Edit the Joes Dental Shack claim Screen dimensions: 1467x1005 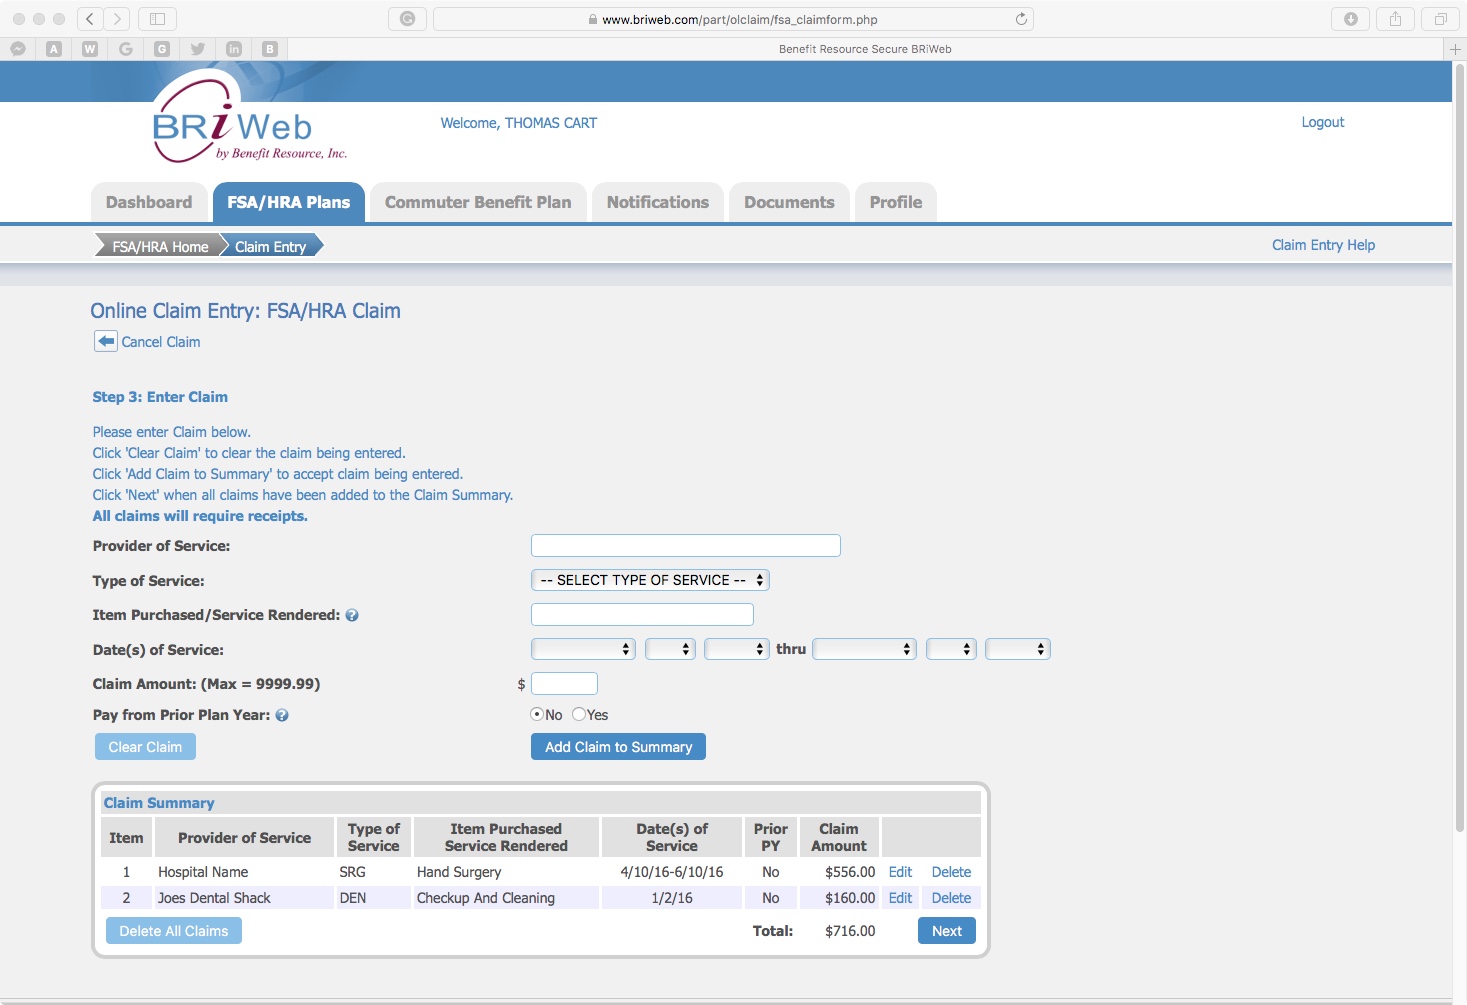[x=899, y=897]
